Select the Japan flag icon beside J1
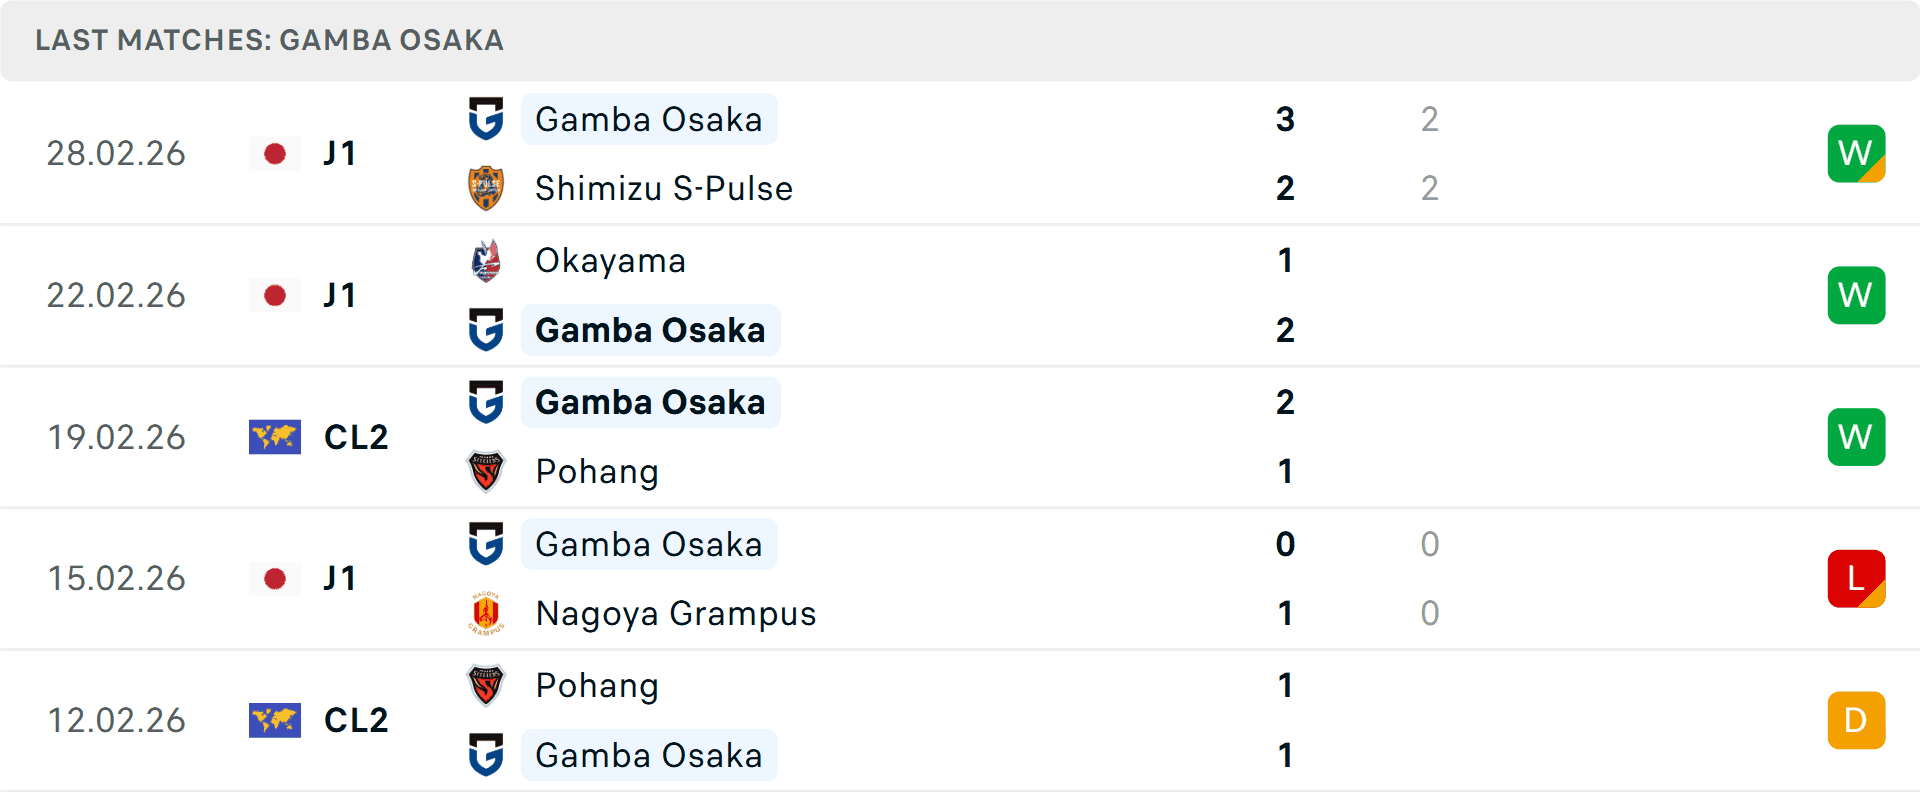The image size is (1920, 792). pyautogui.click(x=275, y=153)
